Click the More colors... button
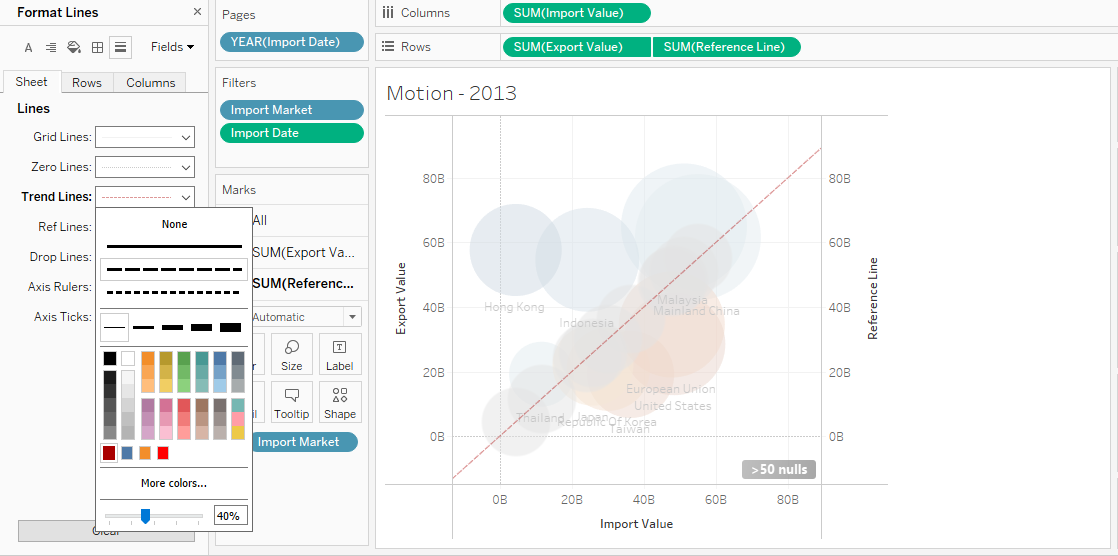1118x556 pixels. pos(174,484)
